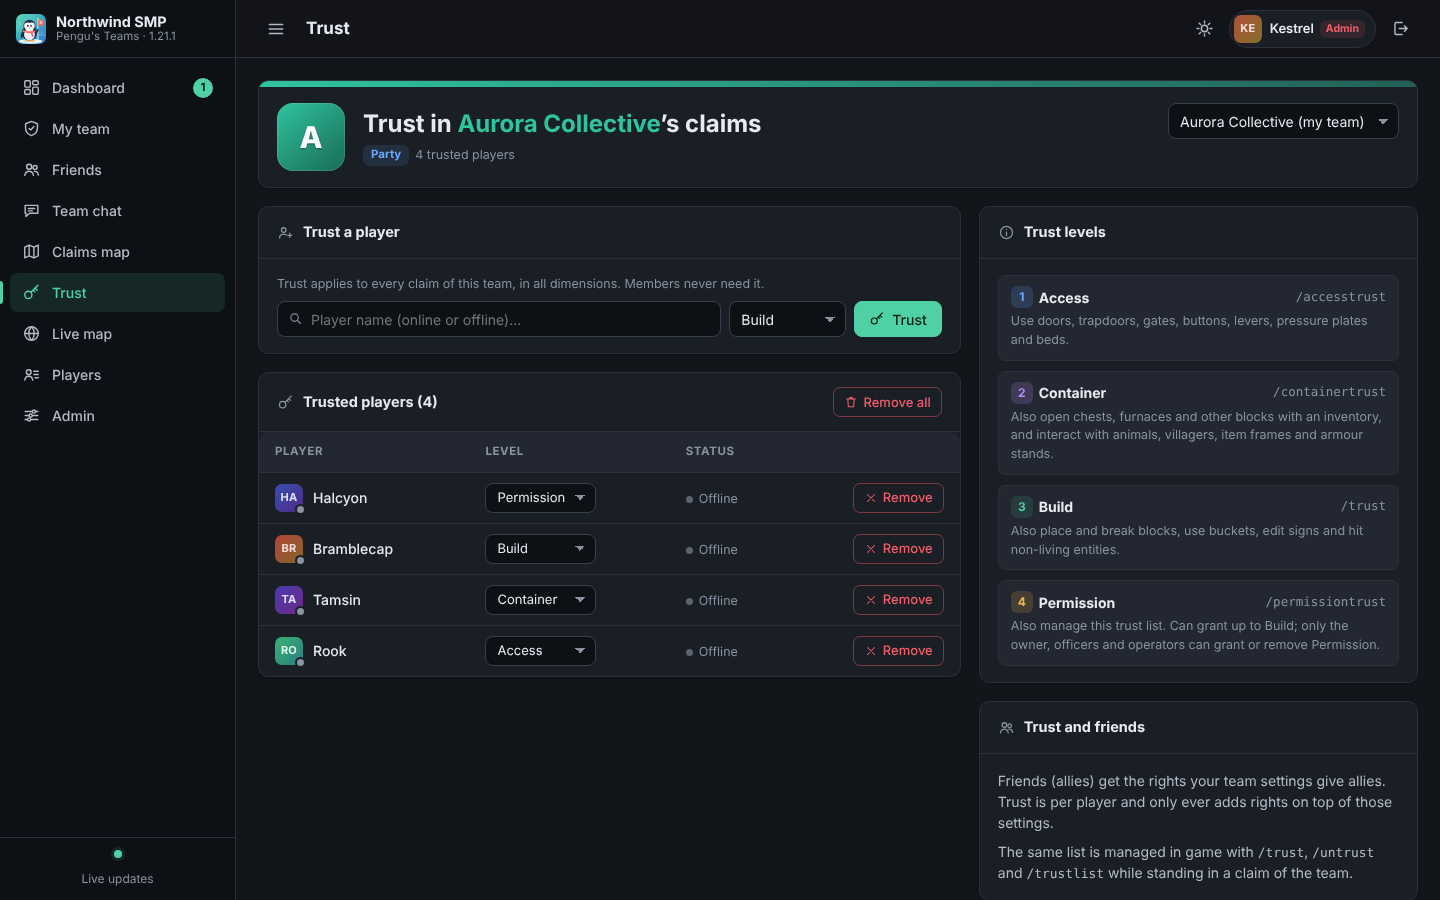
Task: Click the Party tag badge
Action: coord(386,155)
